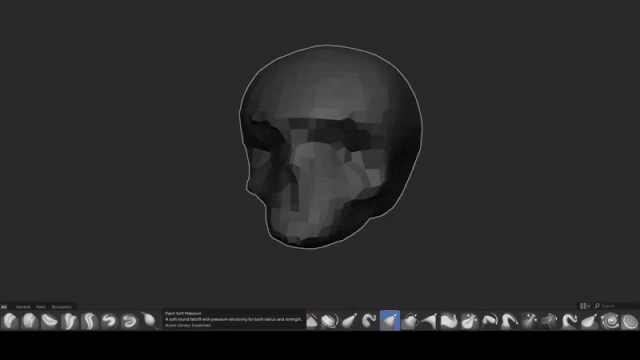This screenshot has height=360, width=640.
Task: Select the leaf-shaped horizontal stroke brush
Action: 49,321
